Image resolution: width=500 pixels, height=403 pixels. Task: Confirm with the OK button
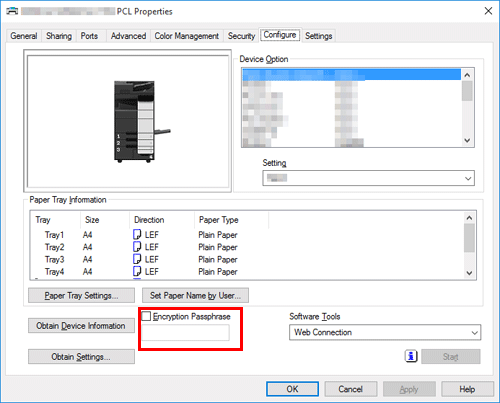click(x=292, y=389)
